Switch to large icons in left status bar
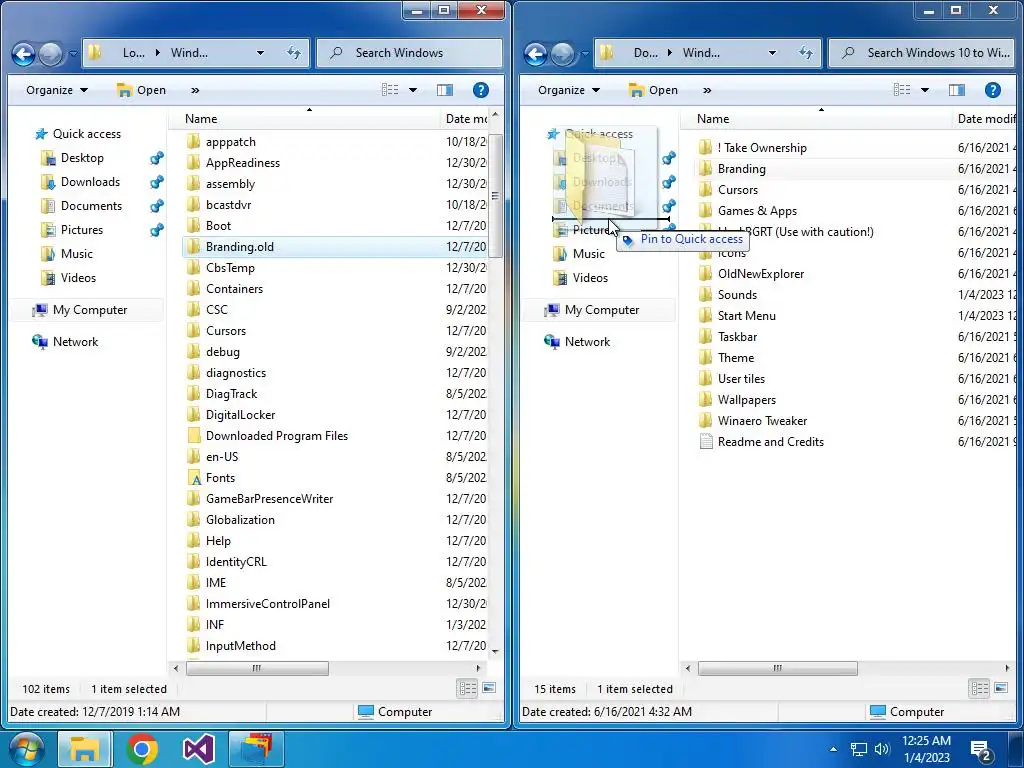Screen dimensions: 1024x768 pos(488,688)
